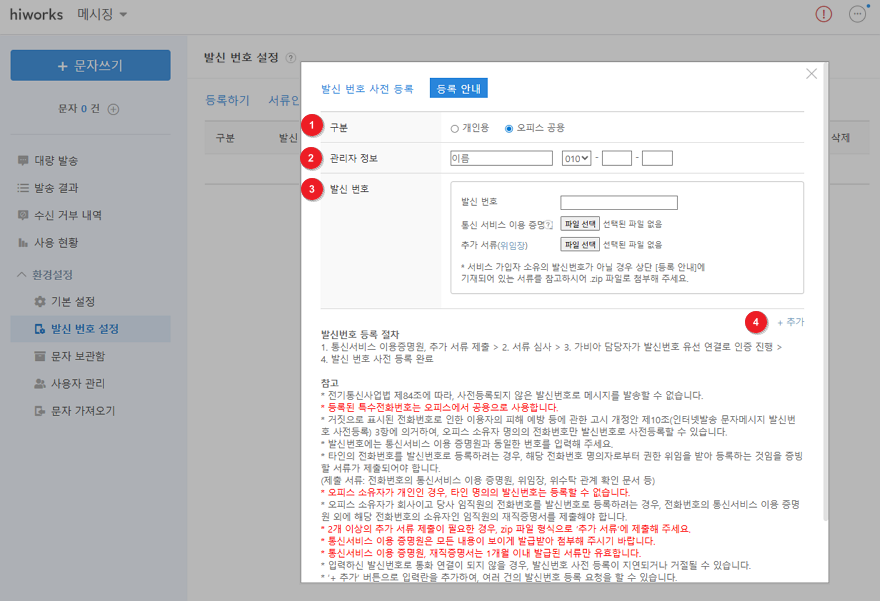880x601 pixels.
Task: Open the 010 phone prefix dropdown
Action: coord(577,158)
